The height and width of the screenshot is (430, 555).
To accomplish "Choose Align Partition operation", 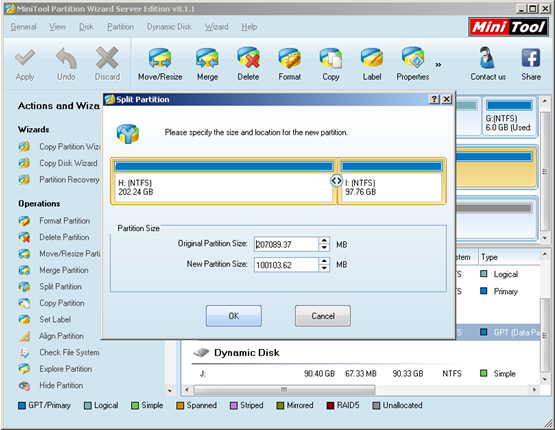I will [52, 336].
